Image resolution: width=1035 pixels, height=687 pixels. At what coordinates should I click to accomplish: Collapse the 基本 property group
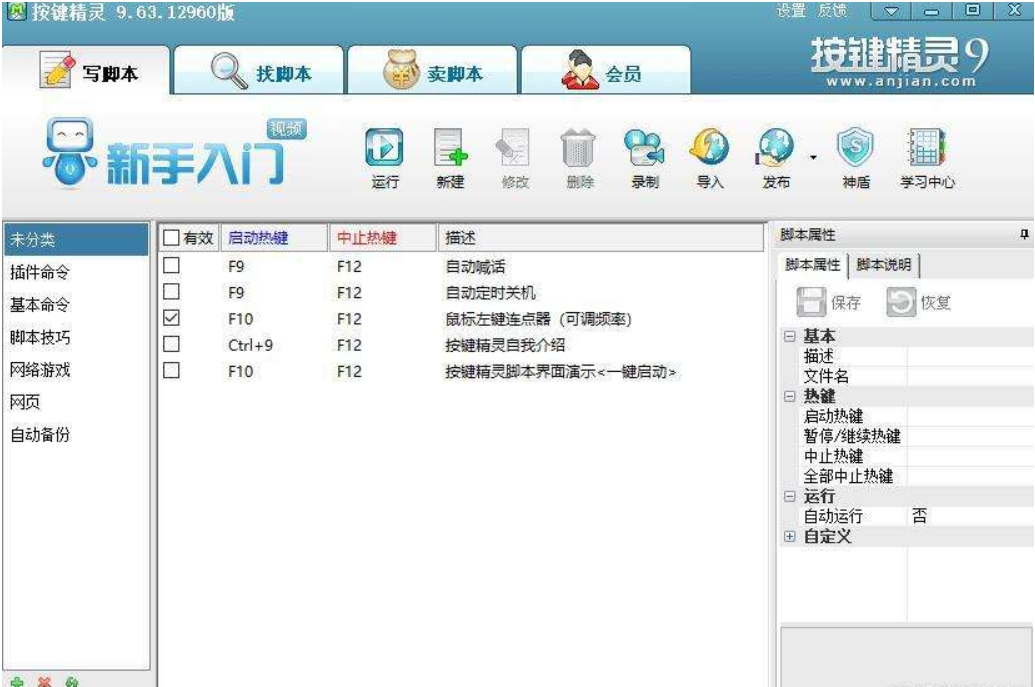pyautogui.click(x=789, y=336)
